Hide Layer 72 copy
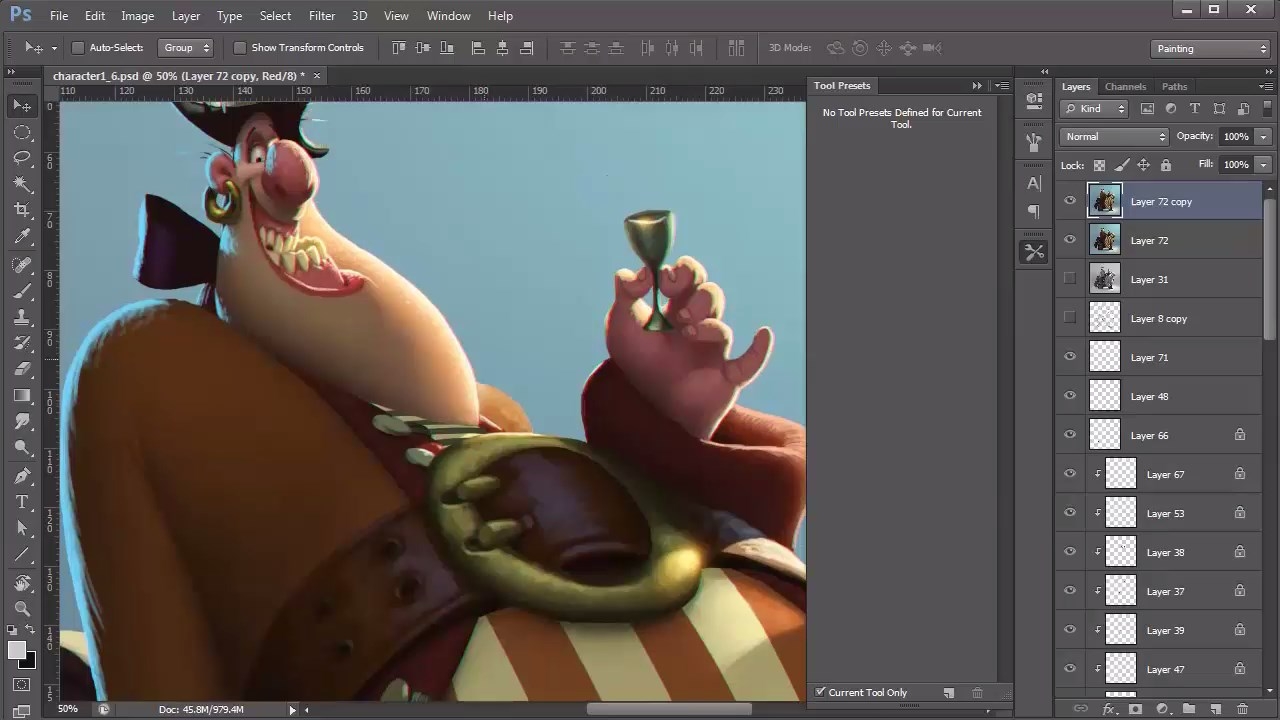The width and height of the screenshot is (1280, 720). 1070,201
